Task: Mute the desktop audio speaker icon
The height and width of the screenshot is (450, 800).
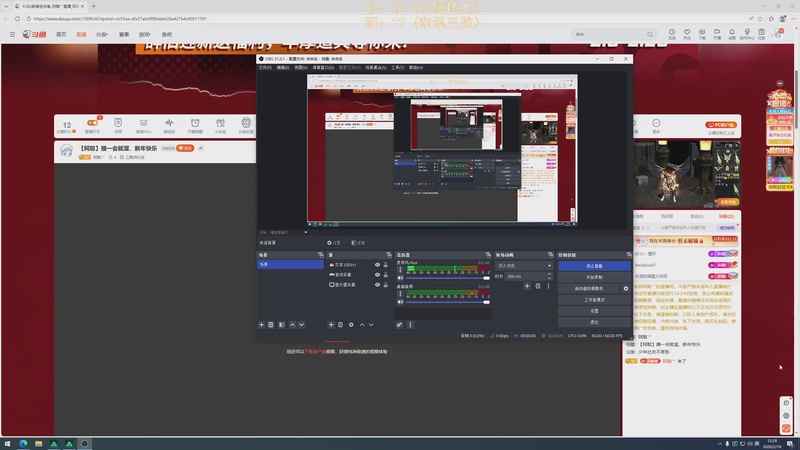Action: coord(401,302)
